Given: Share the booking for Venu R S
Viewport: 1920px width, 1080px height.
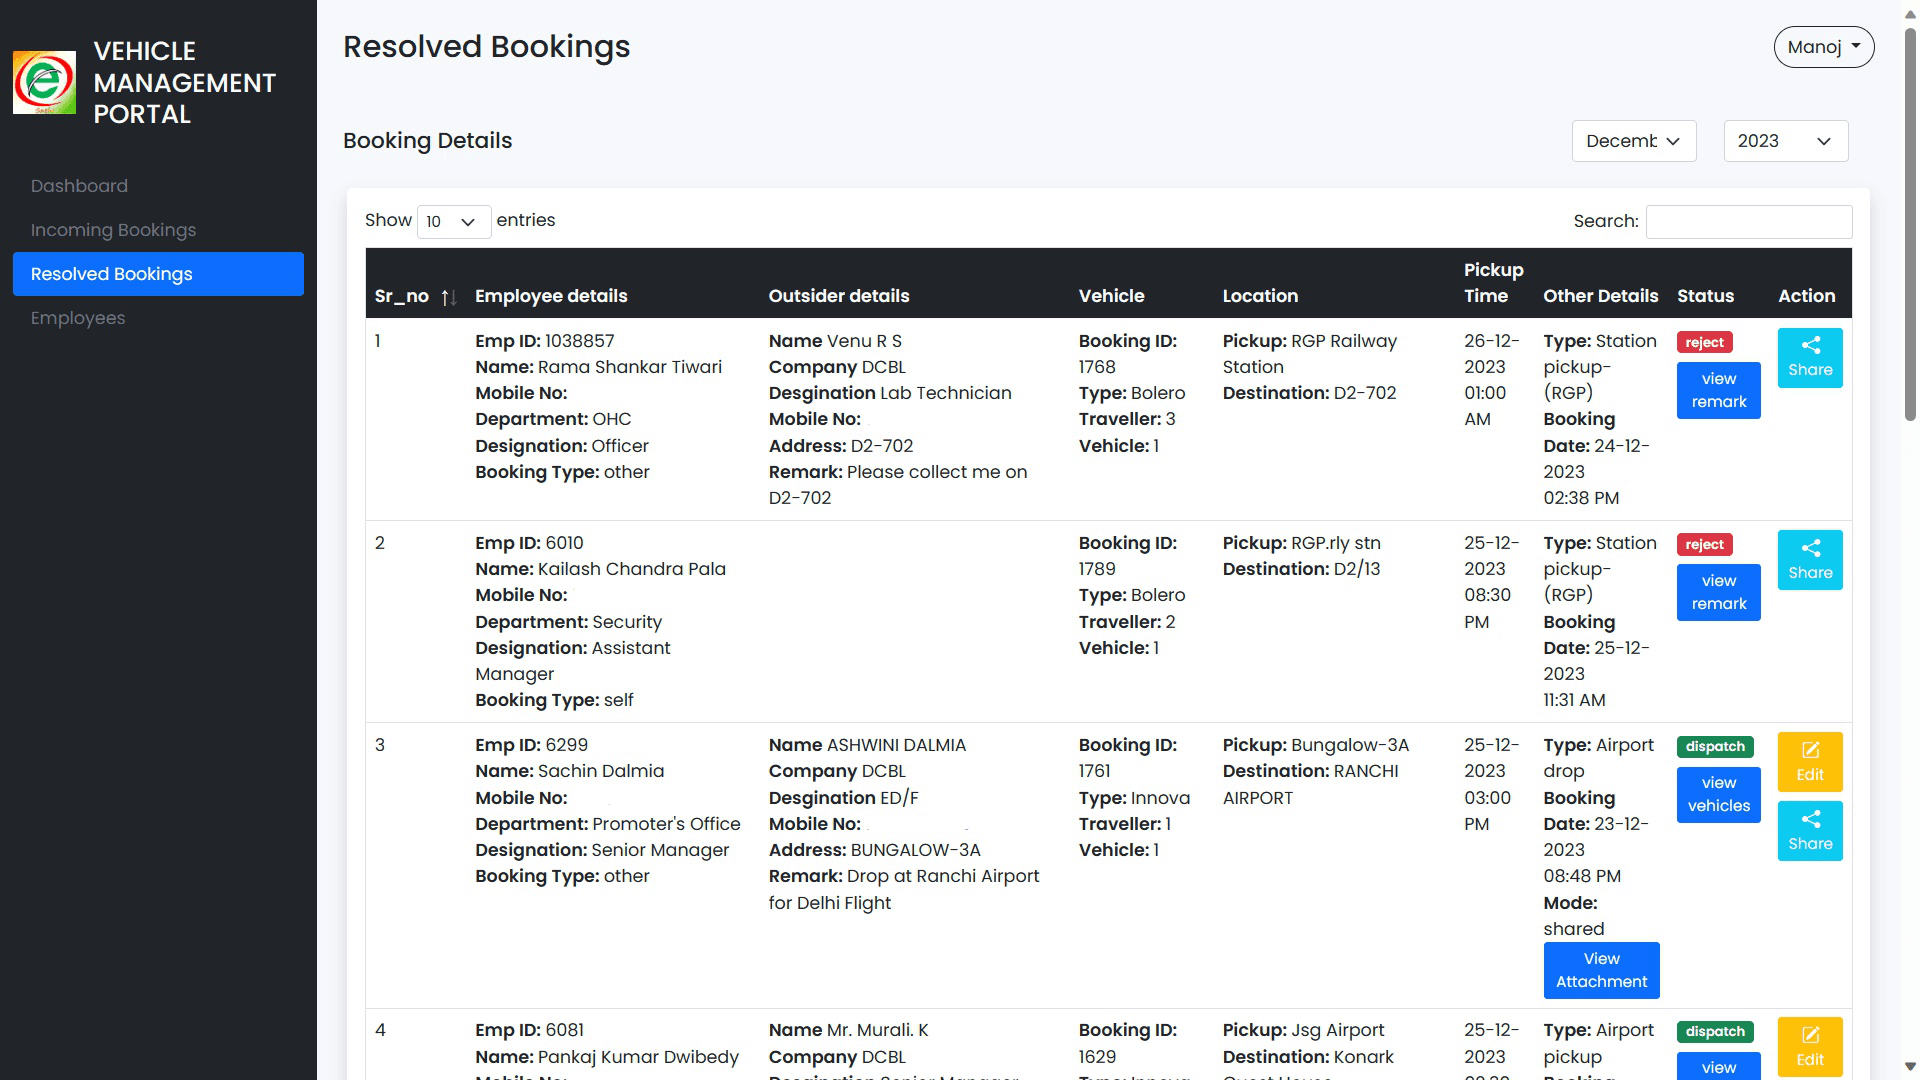Looking at the screenshot, I should 1810,357.
